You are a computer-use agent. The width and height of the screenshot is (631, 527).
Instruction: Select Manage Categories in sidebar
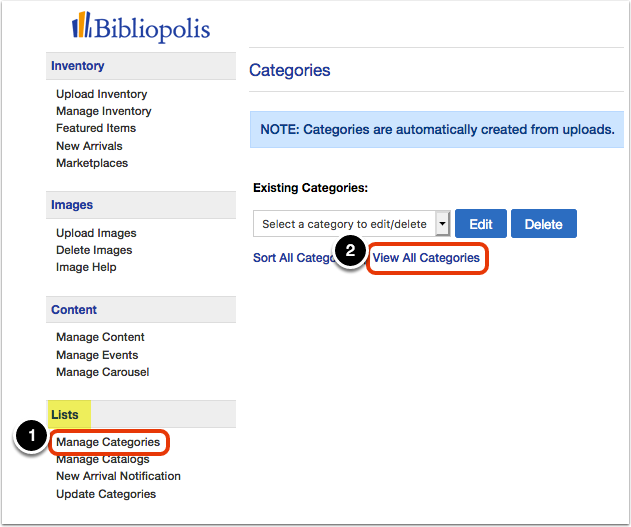[108, 442]
